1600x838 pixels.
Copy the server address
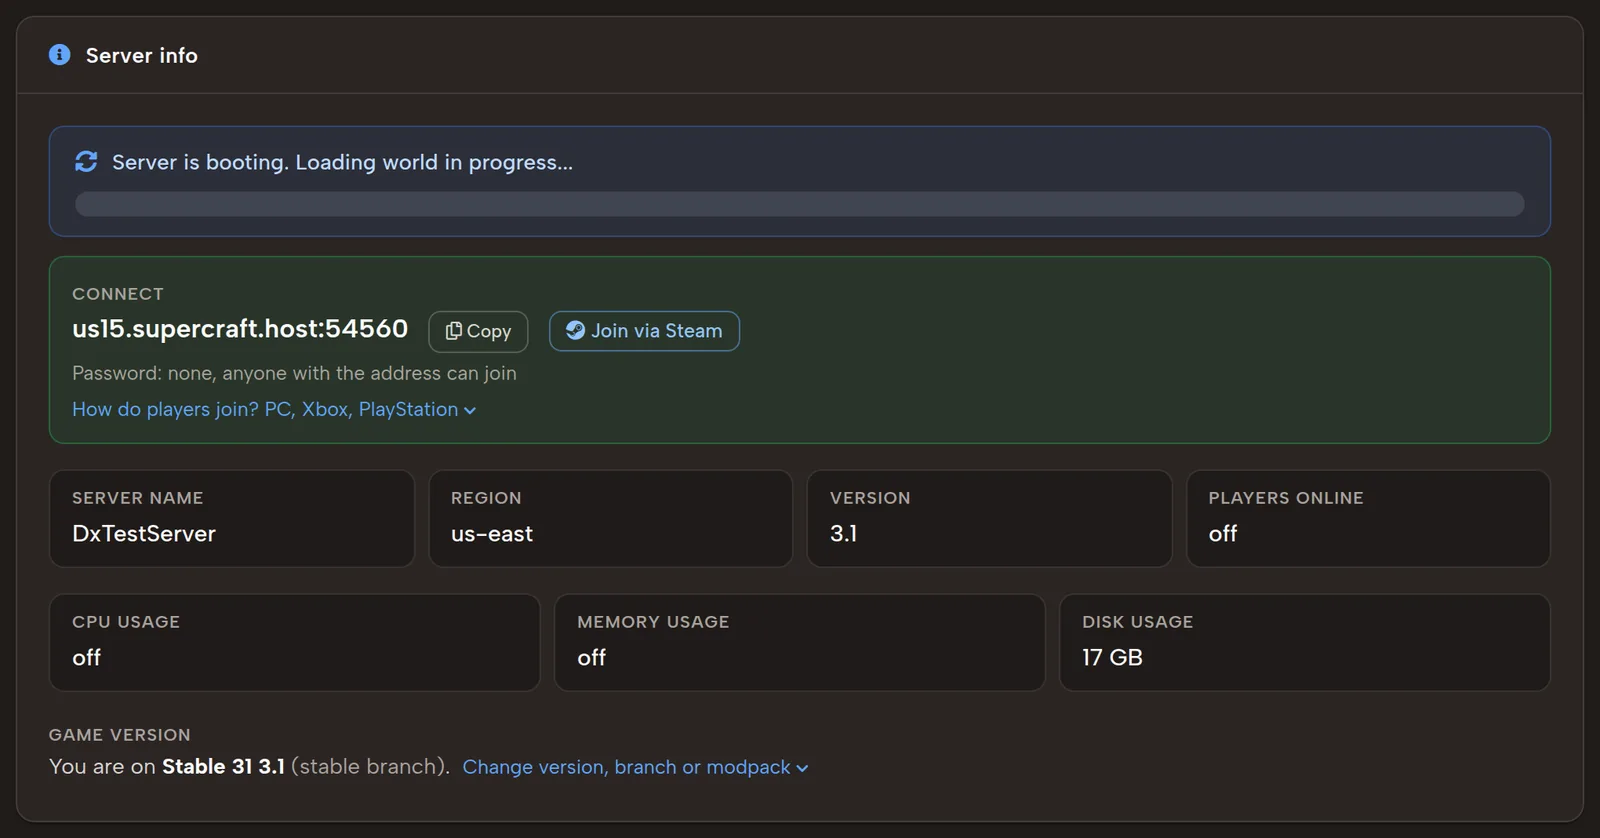478,331
